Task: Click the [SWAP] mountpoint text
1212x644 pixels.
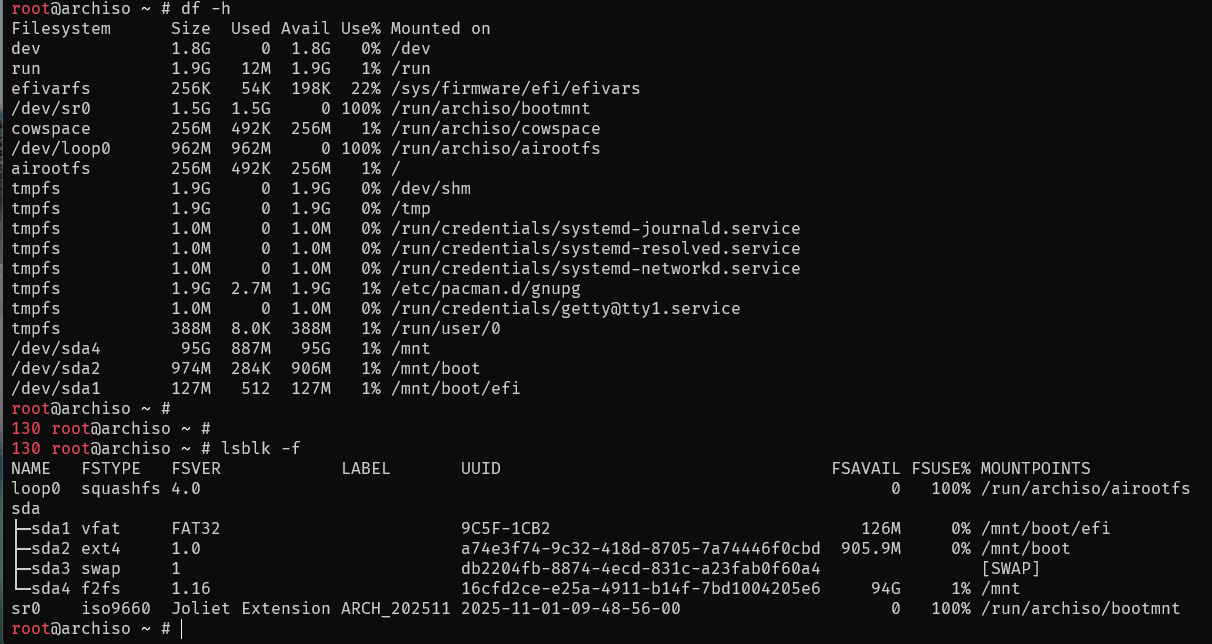Action: (x=1010, y=568)
